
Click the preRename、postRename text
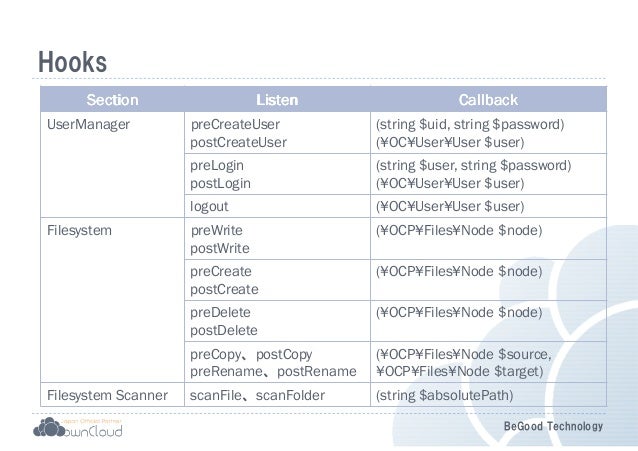273,371
